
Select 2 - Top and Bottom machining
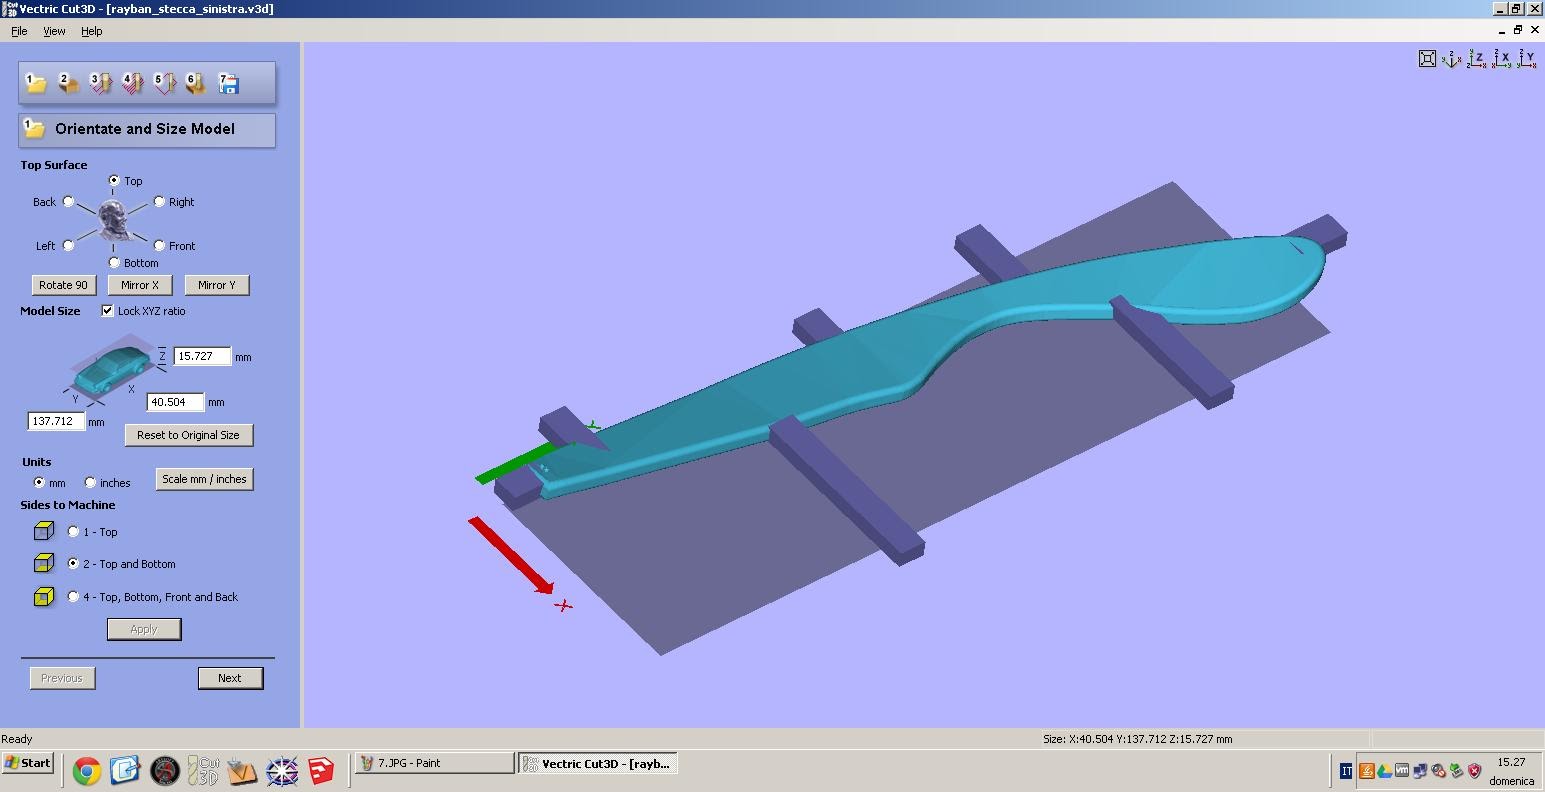pyautogui.click(x=73, y=564)
